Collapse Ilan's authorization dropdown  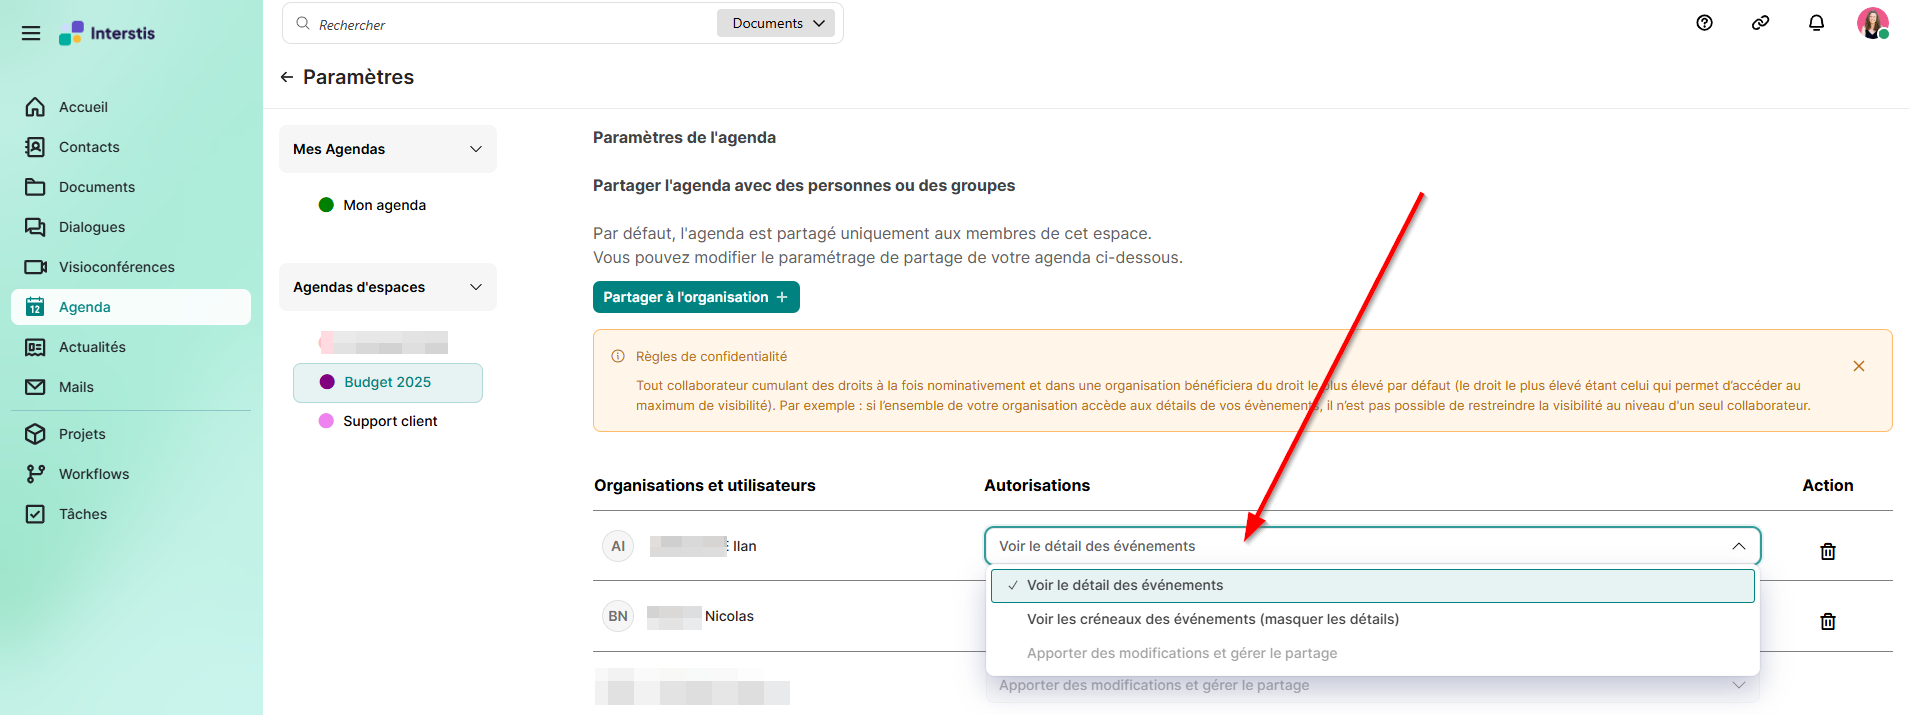click(1739, 546)
